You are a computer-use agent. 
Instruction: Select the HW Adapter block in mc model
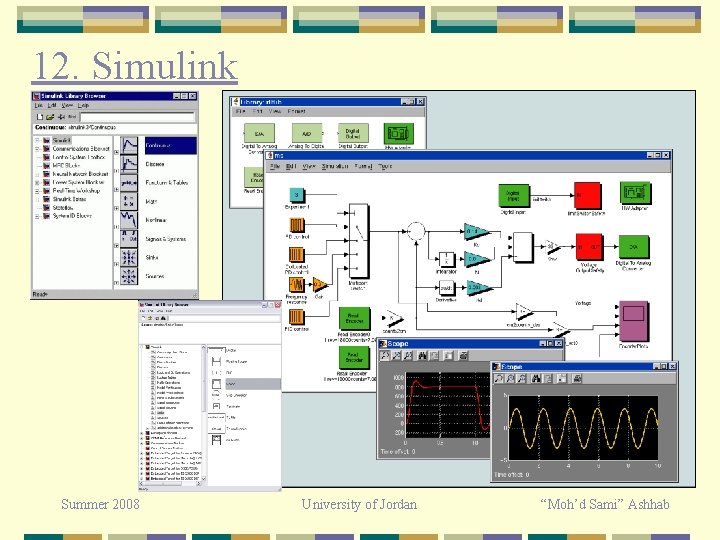click(635, 192)
